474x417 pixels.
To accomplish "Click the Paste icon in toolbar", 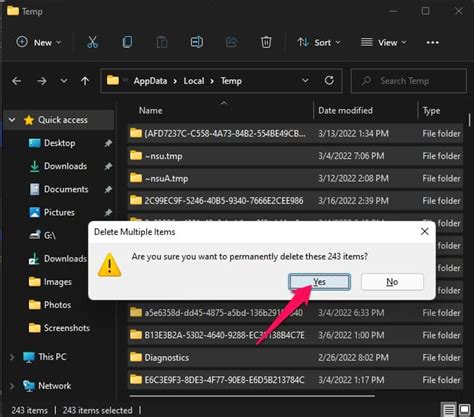I will [162, 42].
